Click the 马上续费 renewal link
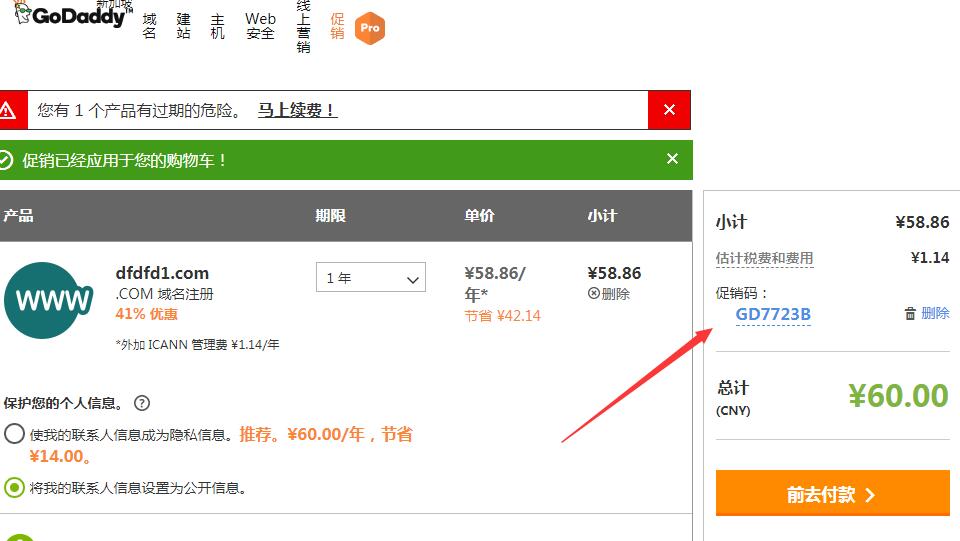Viewport: 960px width, 541px height. [297, 111]
